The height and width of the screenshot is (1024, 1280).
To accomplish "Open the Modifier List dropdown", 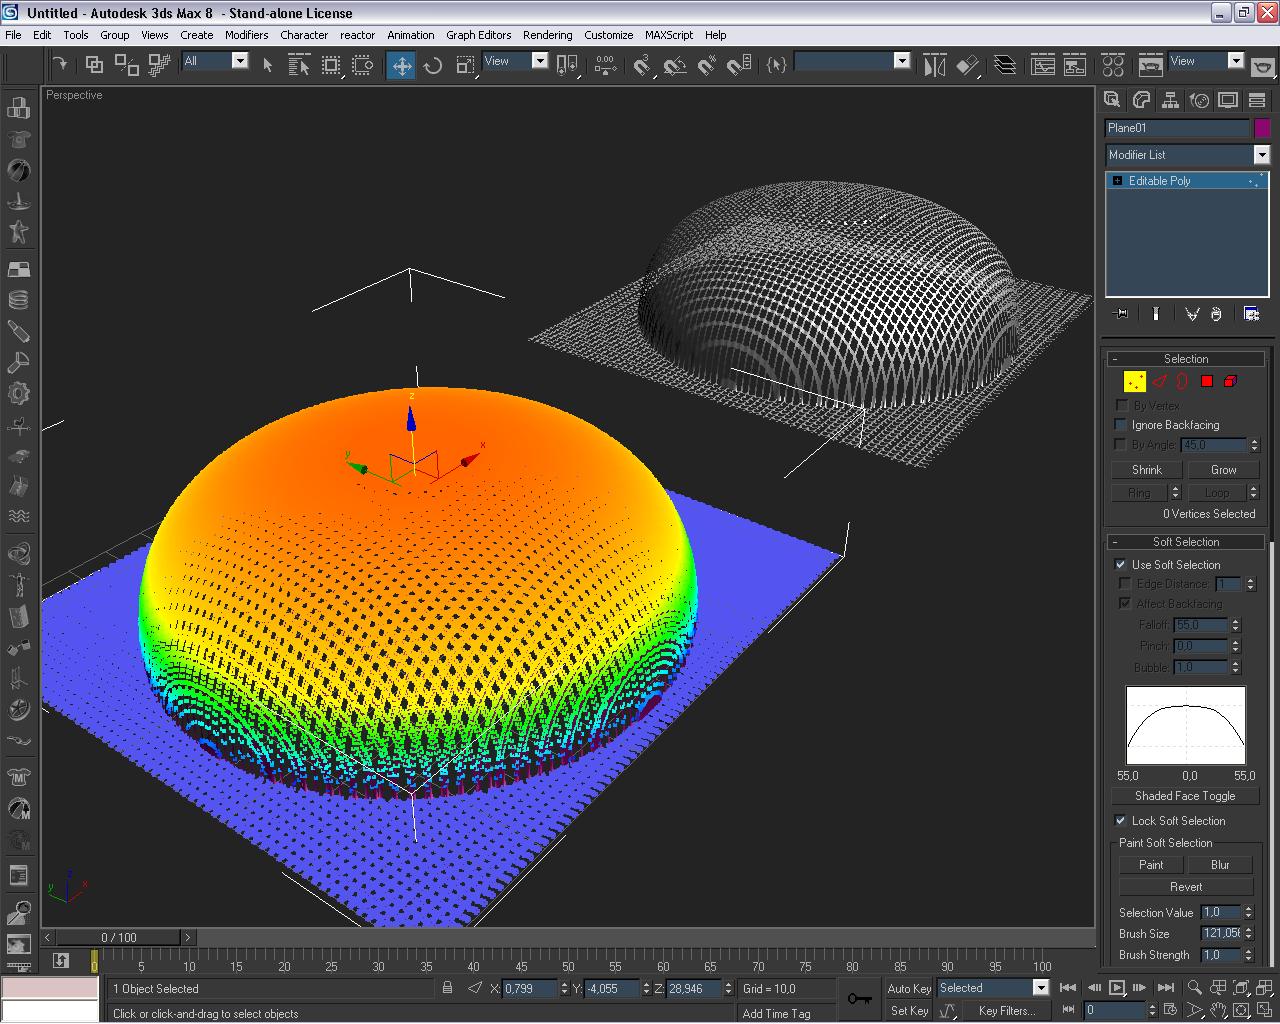I will [x=1261, y=155].
